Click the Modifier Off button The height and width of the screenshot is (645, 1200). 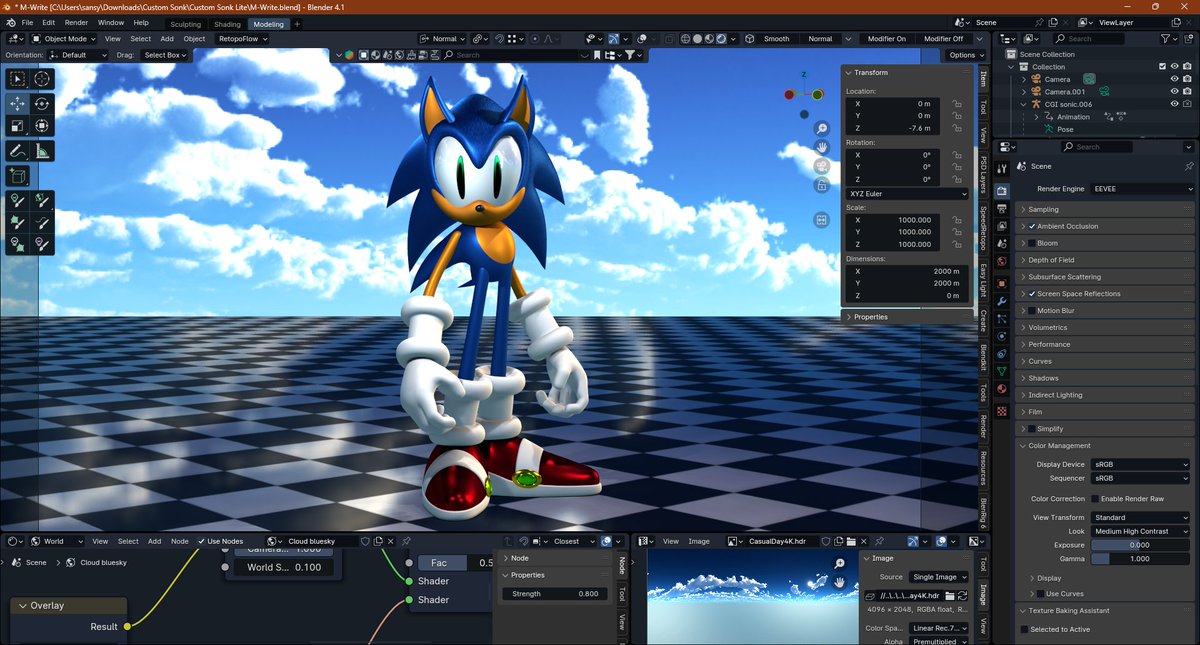[x=943, y=39]
